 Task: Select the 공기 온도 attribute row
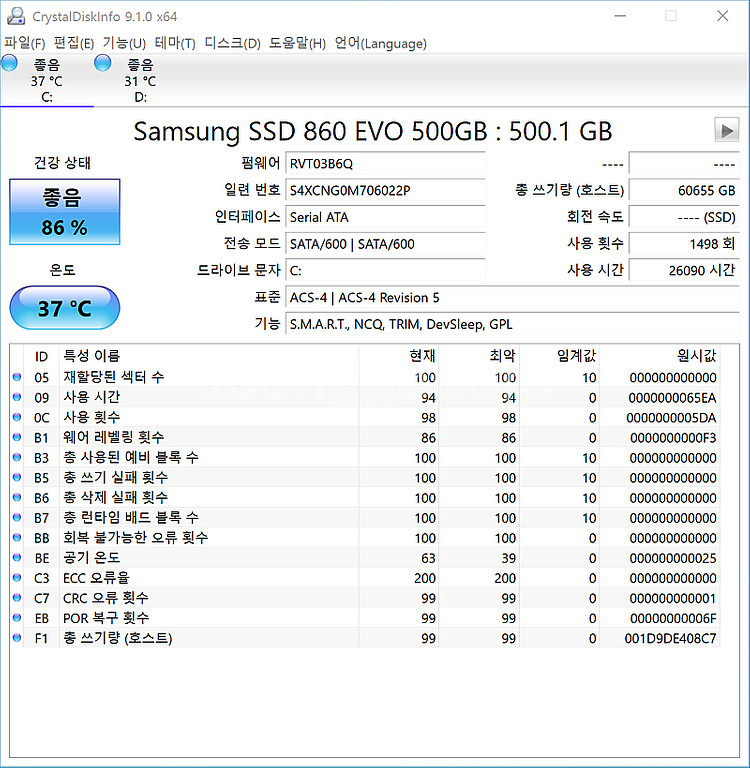click(364, 557)
